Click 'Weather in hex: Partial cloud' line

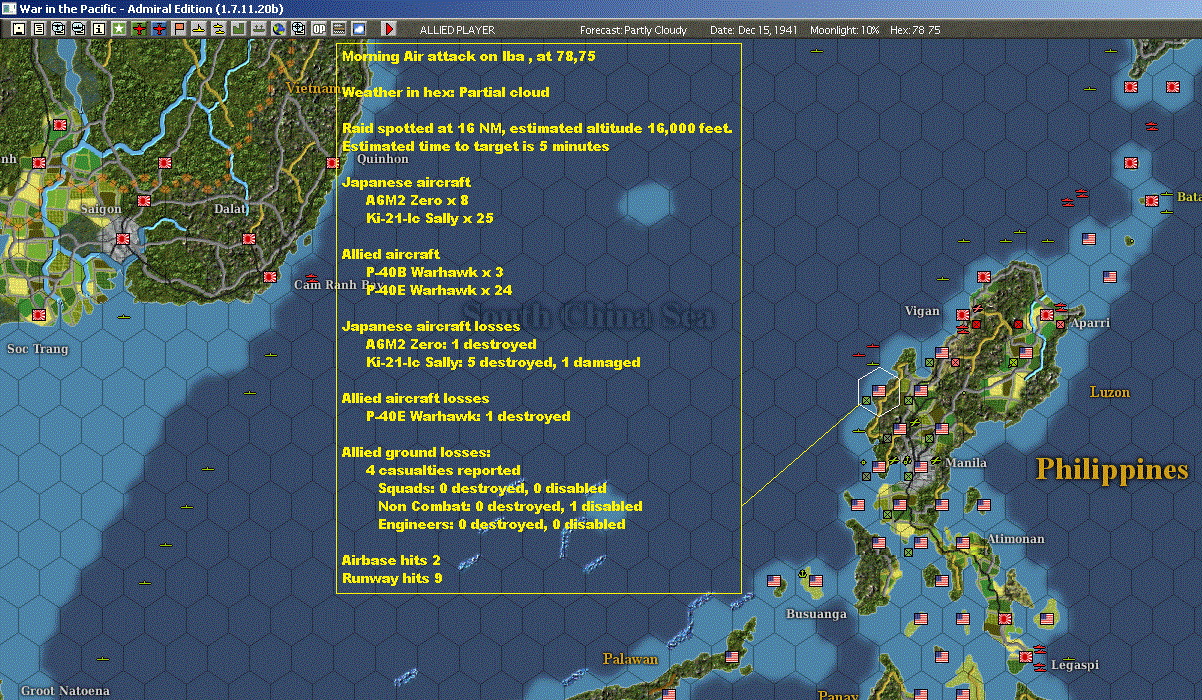tap(445, 92)
